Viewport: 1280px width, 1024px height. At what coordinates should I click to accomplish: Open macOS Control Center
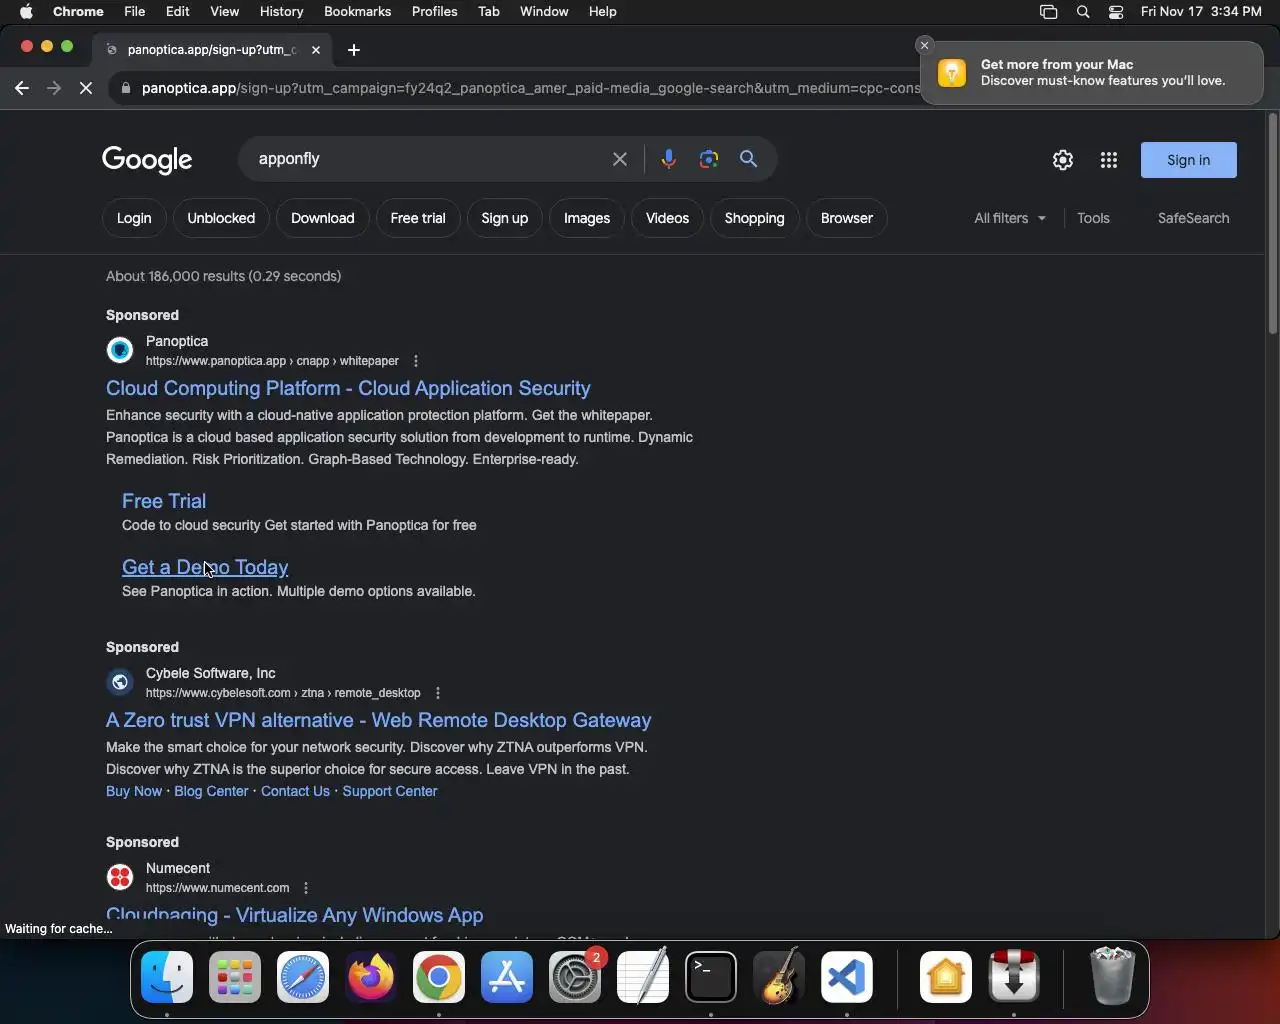(1116, 12)
